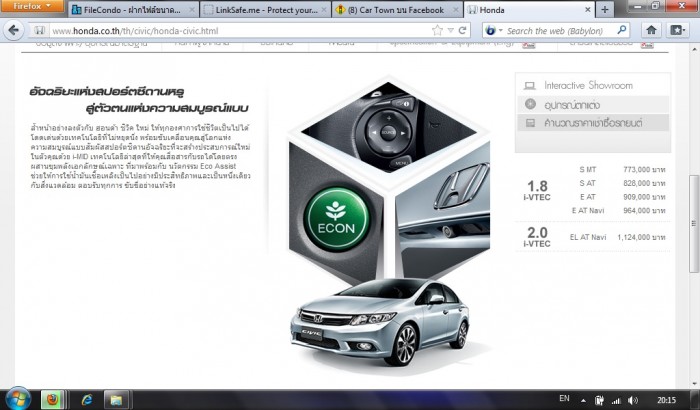Viewport: 700px width, 410px height.
Task: Click the EN language indicator
Action: click(564, 398)
